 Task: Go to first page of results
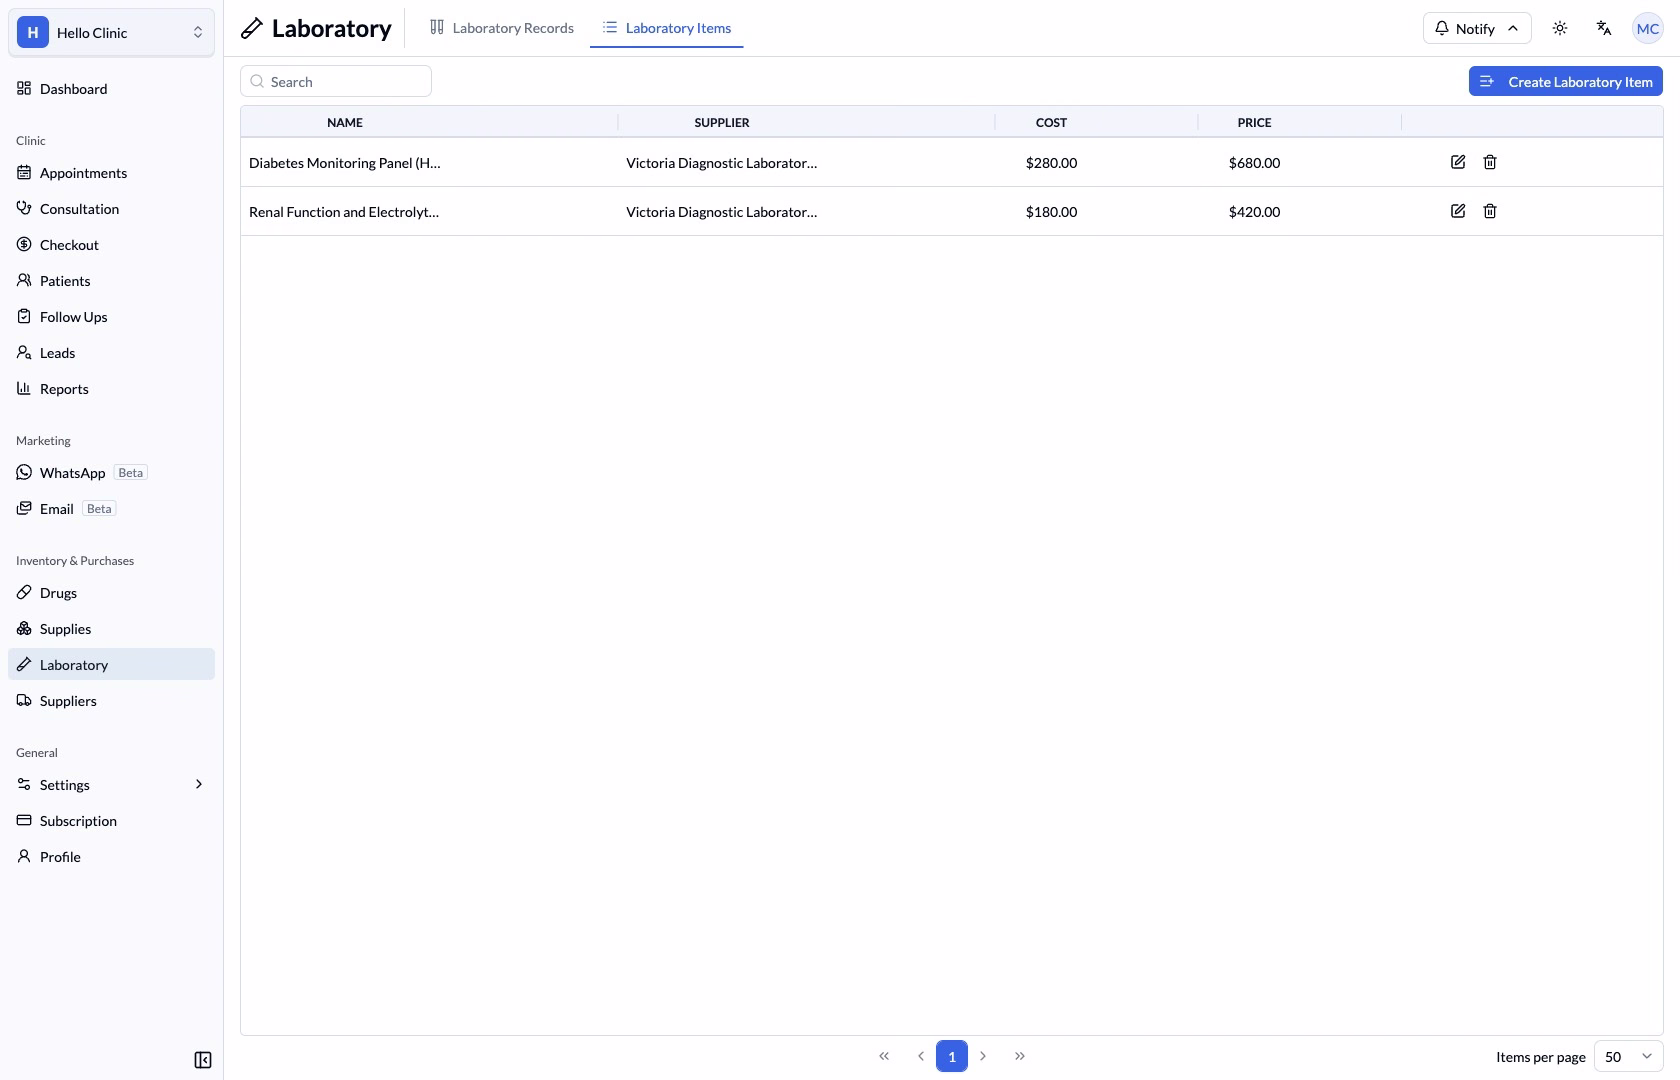(884, 1056)
